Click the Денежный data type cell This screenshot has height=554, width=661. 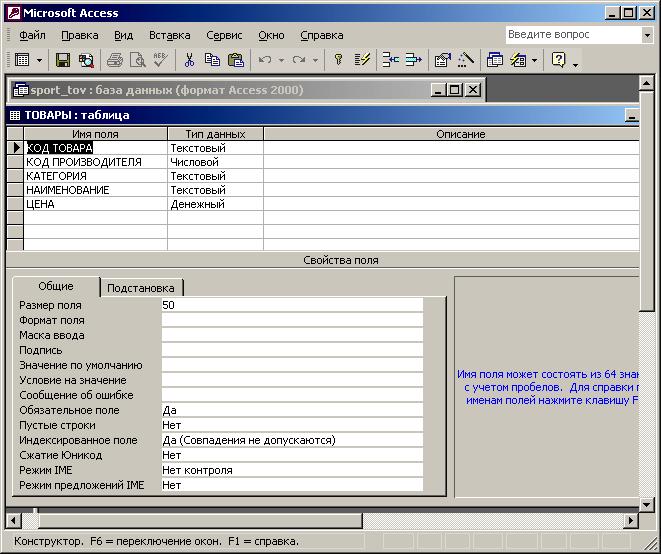coord(215,204)
